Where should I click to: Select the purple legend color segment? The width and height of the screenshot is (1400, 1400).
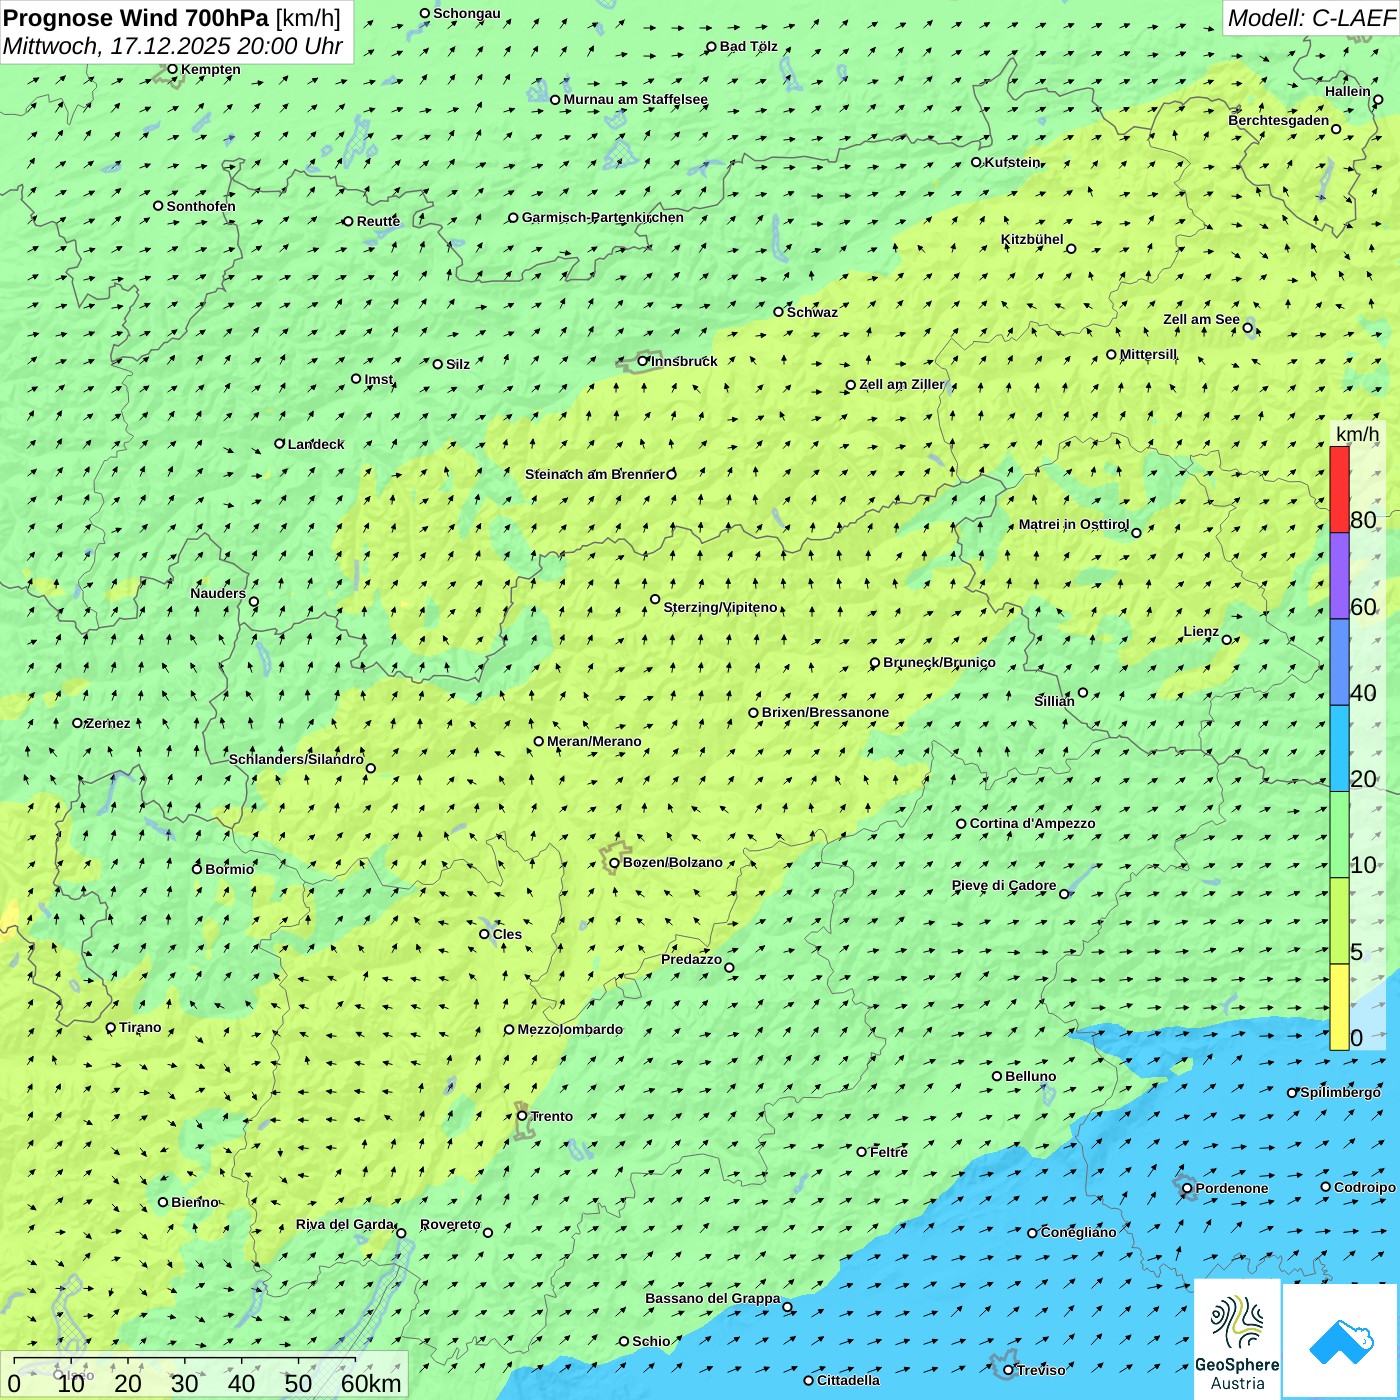1339,576
